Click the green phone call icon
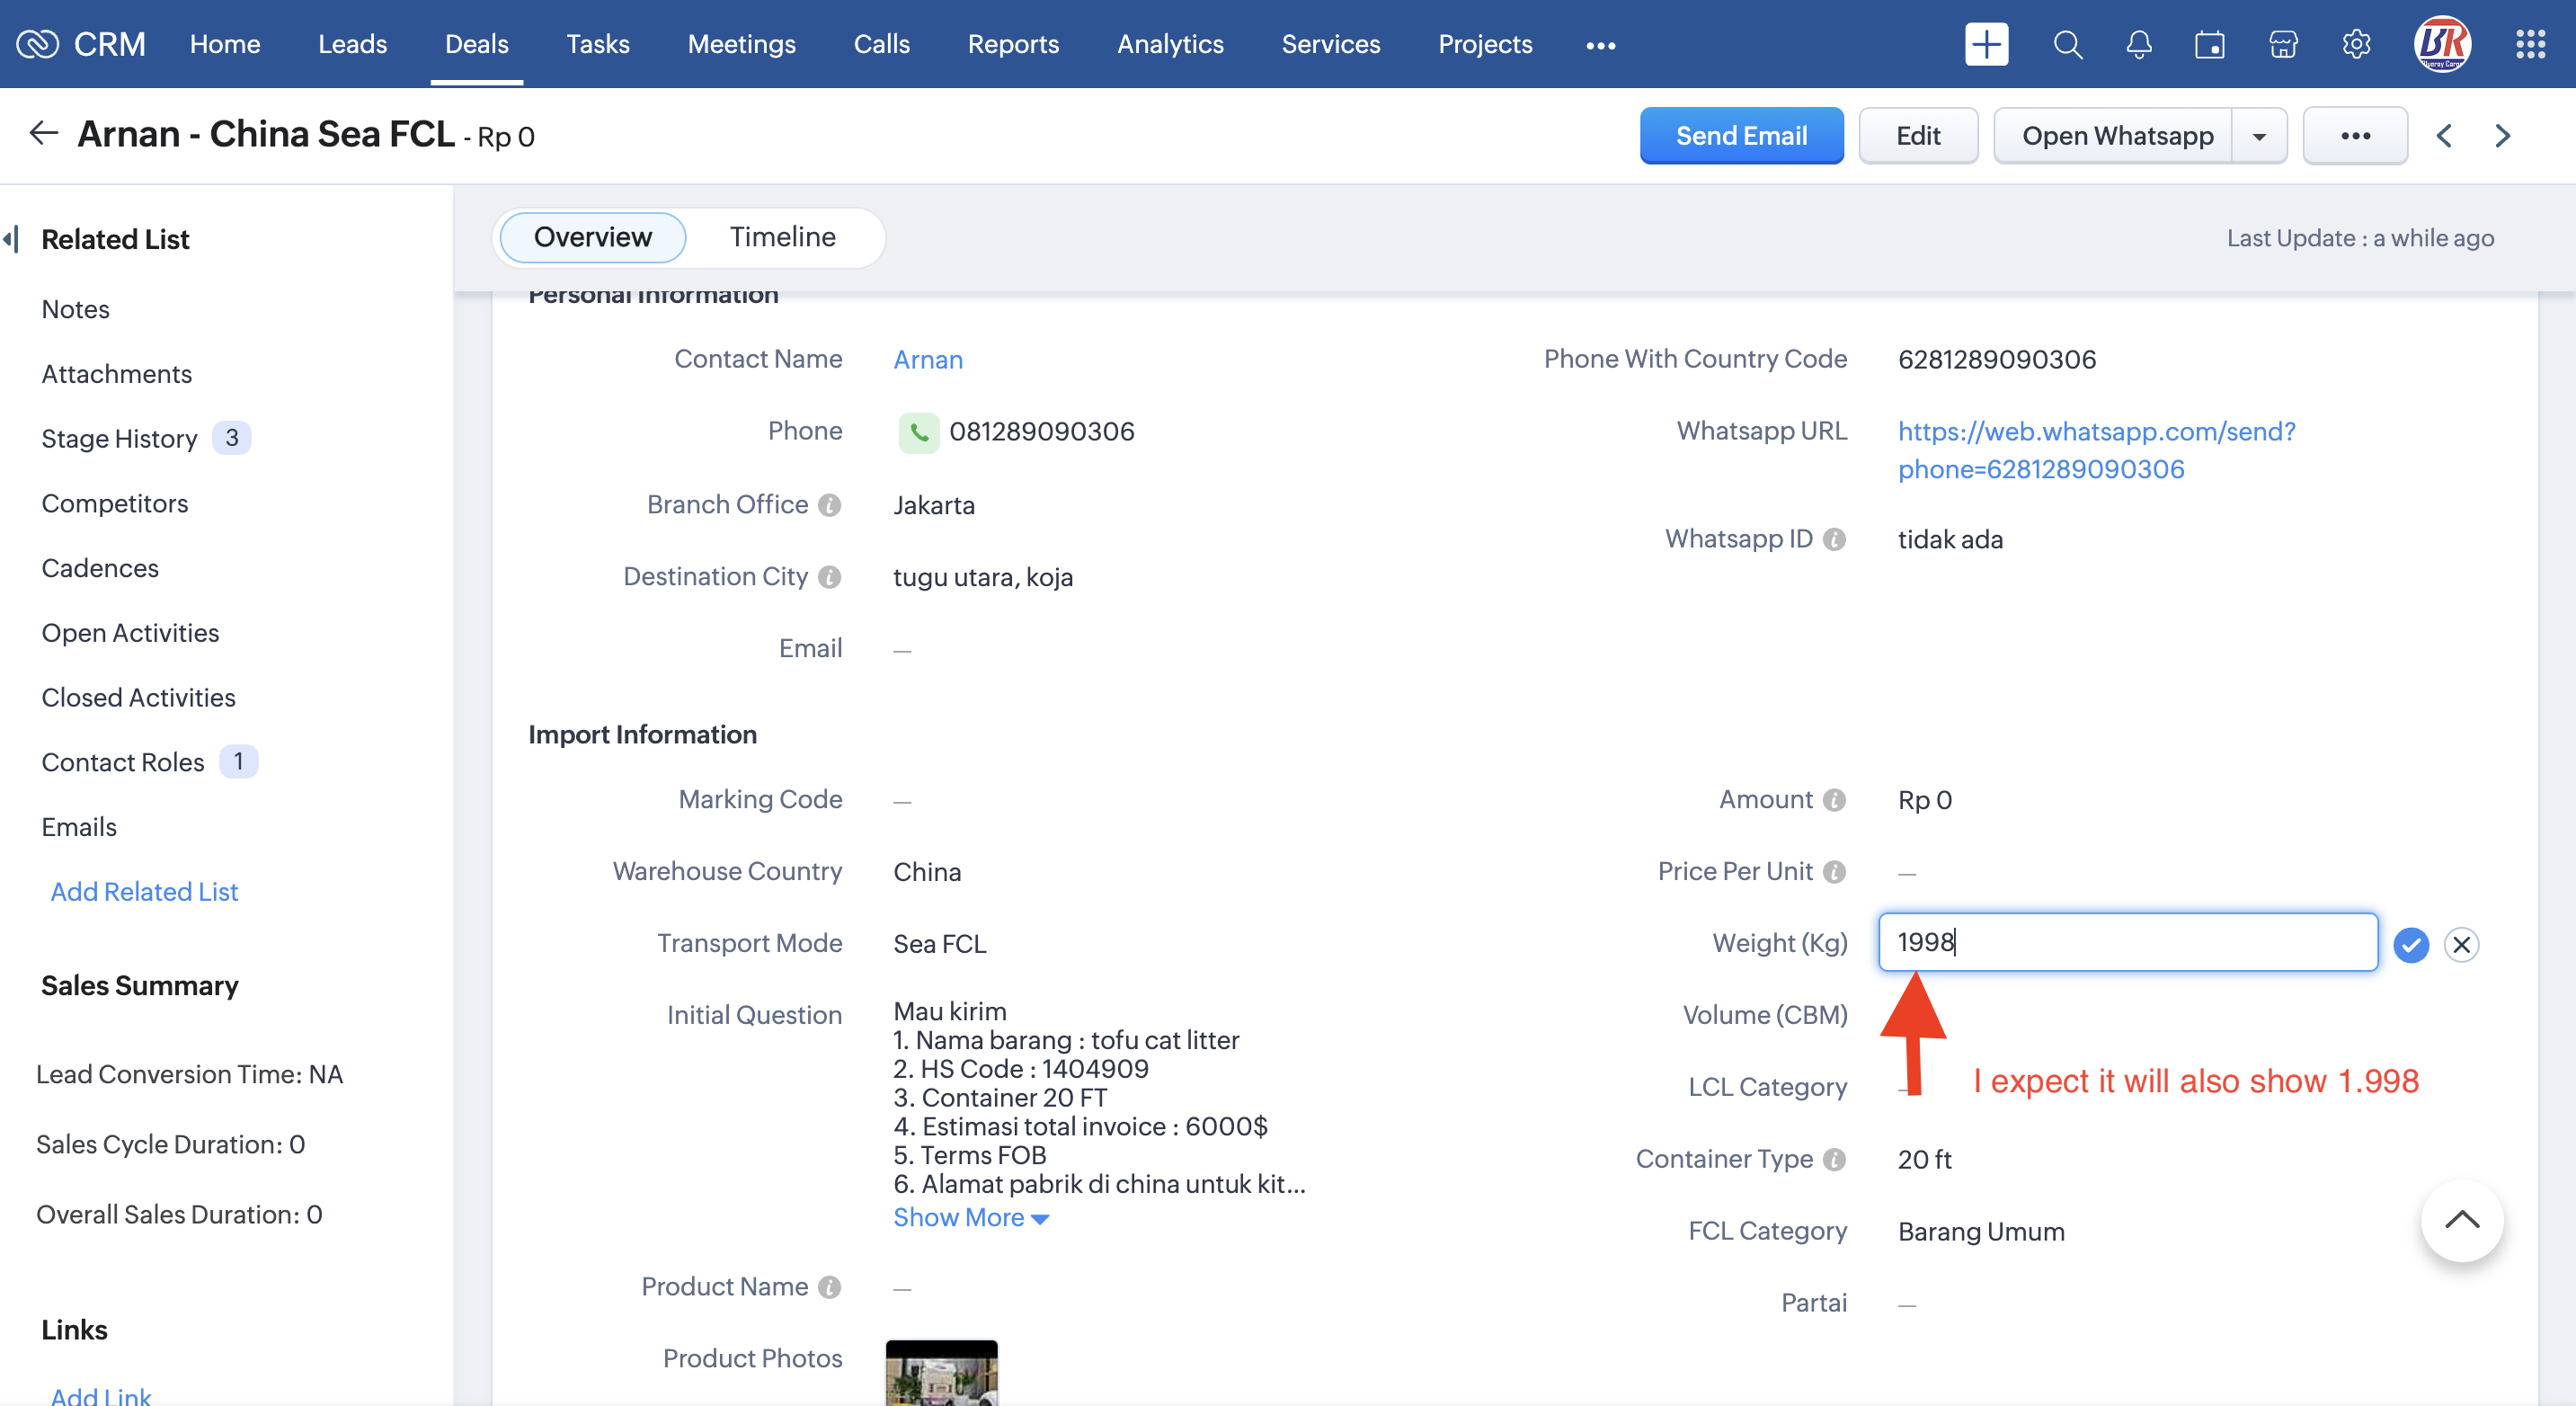The image size is (2576, 1406). pos(917,432)
